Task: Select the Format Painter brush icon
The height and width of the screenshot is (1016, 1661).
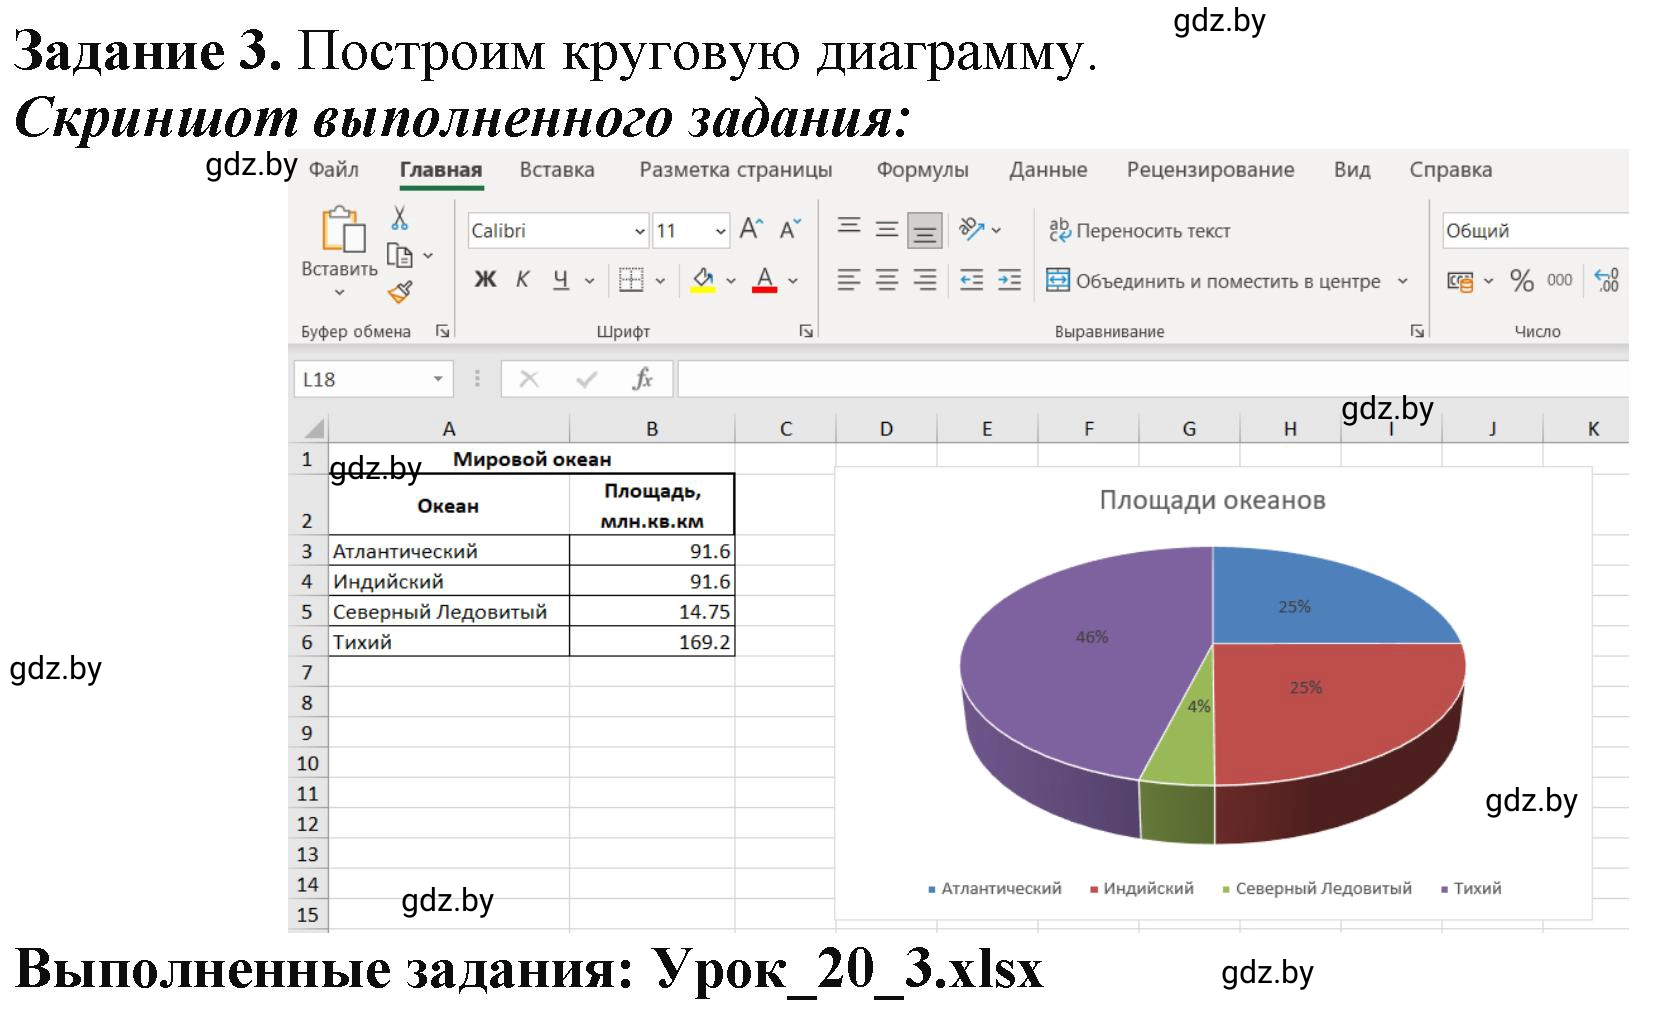Action: pos(400,292)
